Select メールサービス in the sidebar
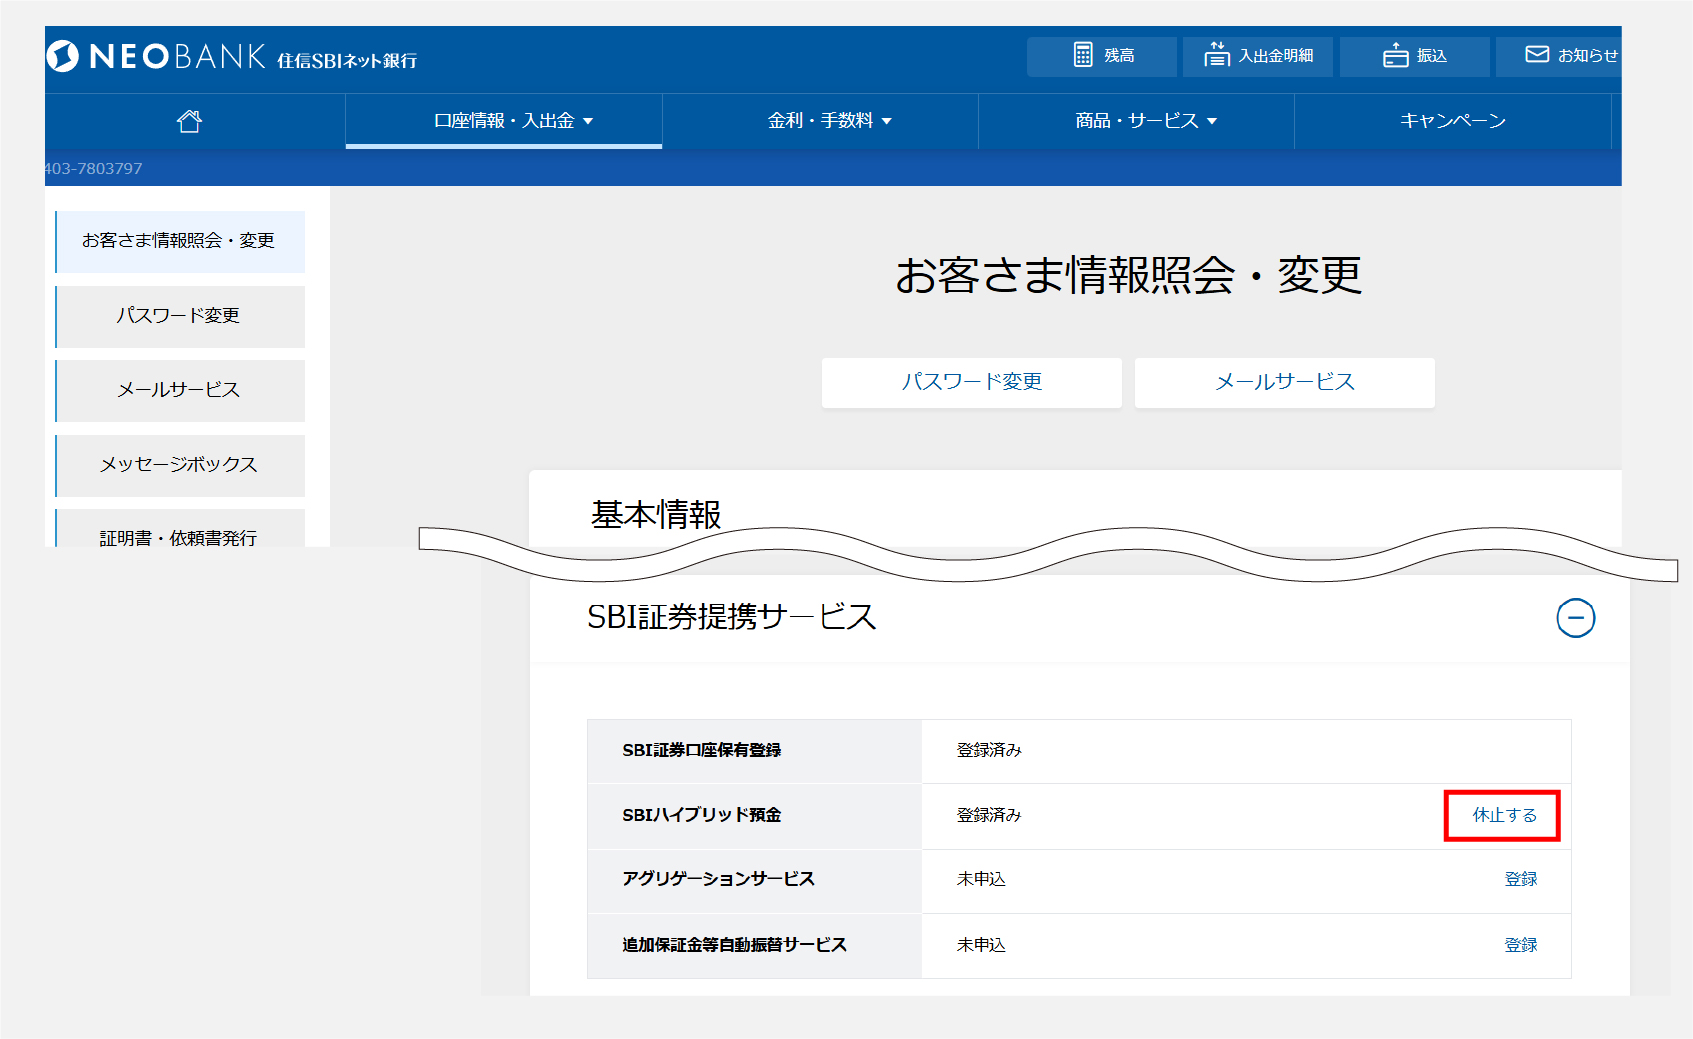Screen dimensions: 1693x1039 (180, 390)
